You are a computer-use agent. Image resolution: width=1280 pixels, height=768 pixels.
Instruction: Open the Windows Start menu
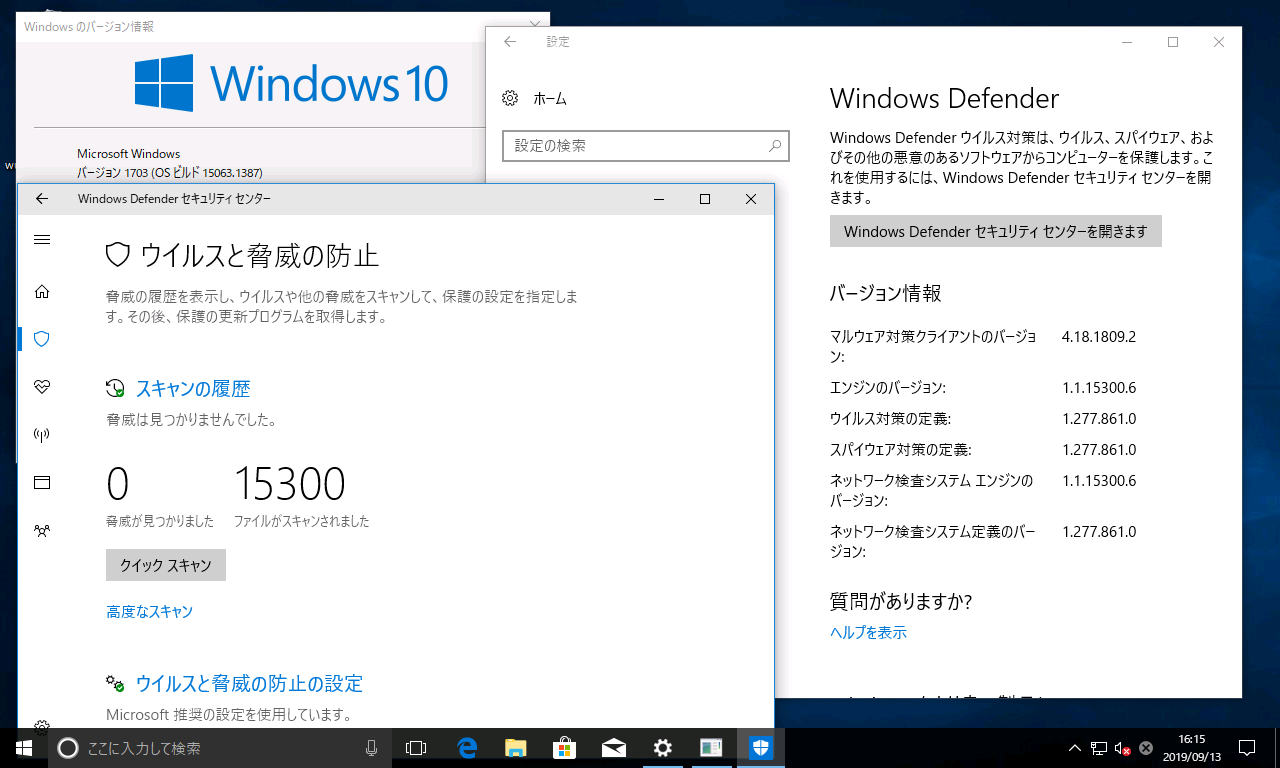24,747
